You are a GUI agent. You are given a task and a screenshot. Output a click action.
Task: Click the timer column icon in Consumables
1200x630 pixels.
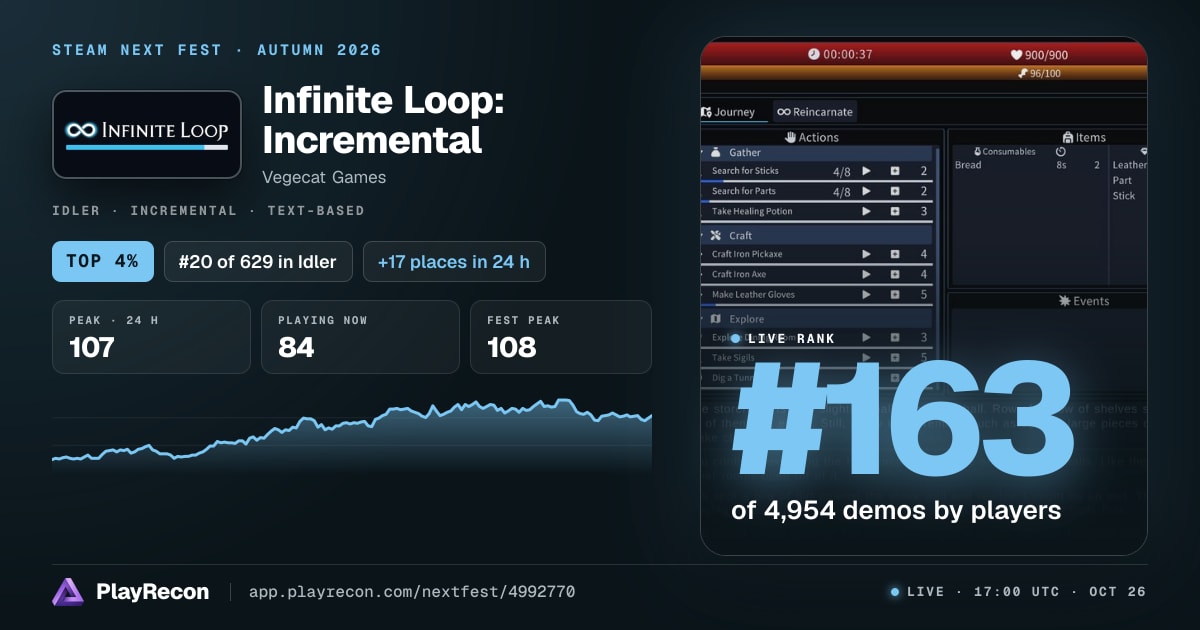point(1060,152)
